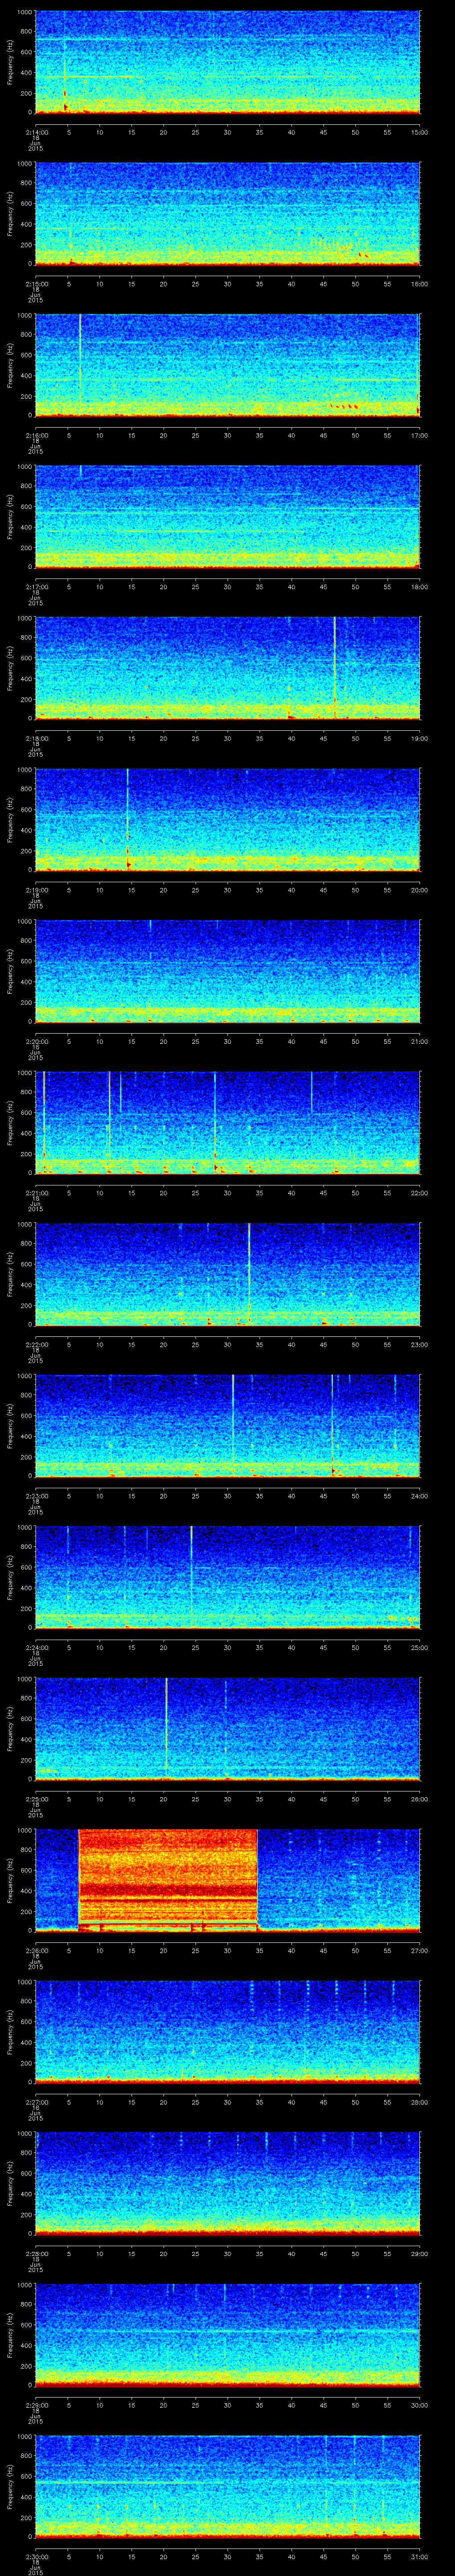
Task: Click the 2:16:00 start time label
Action: [36, 435]
